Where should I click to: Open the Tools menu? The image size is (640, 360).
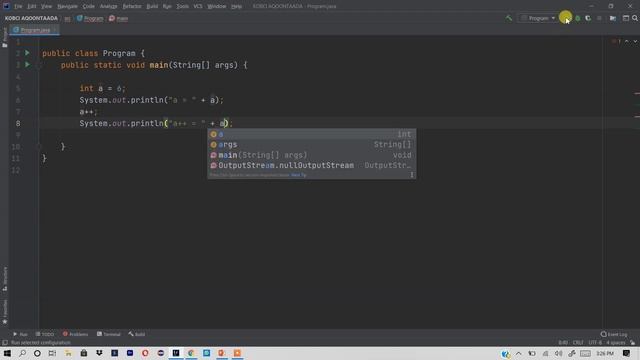tap(182, 6)
